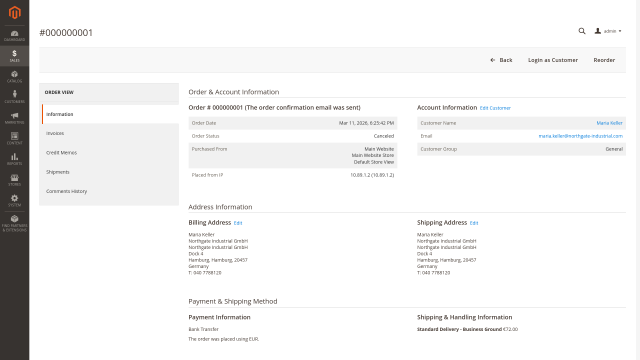Click the maria.keller email address link
This screenshot has width=640, height=360.
[580, 136]
